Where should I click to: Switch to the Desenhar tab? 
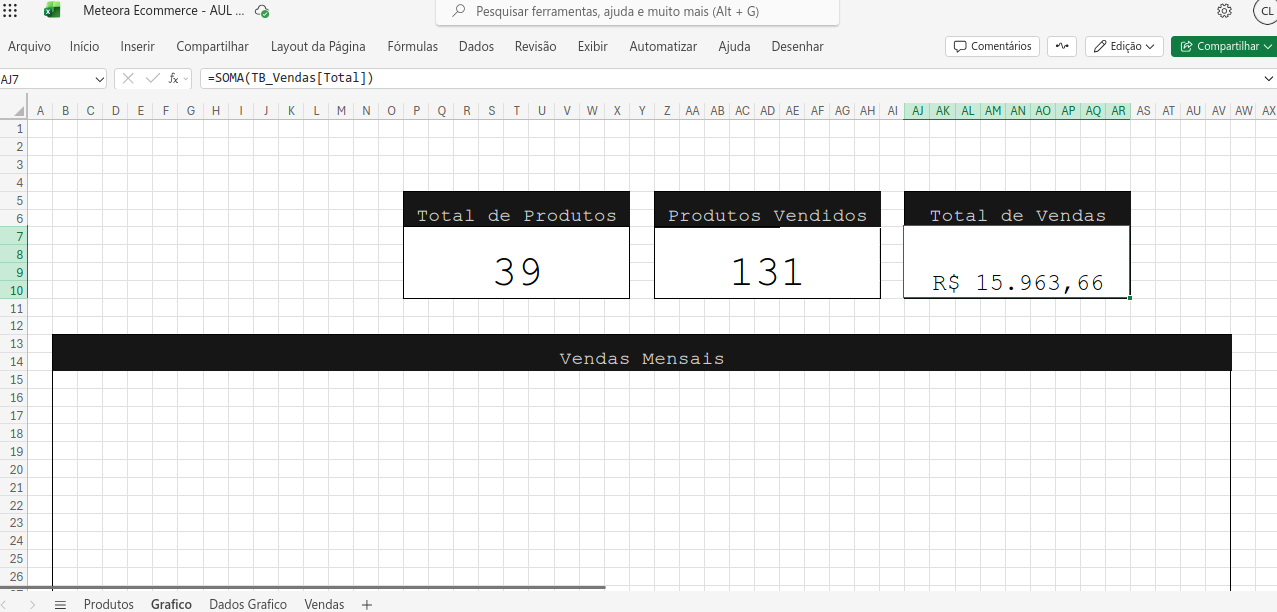[797, 46]
